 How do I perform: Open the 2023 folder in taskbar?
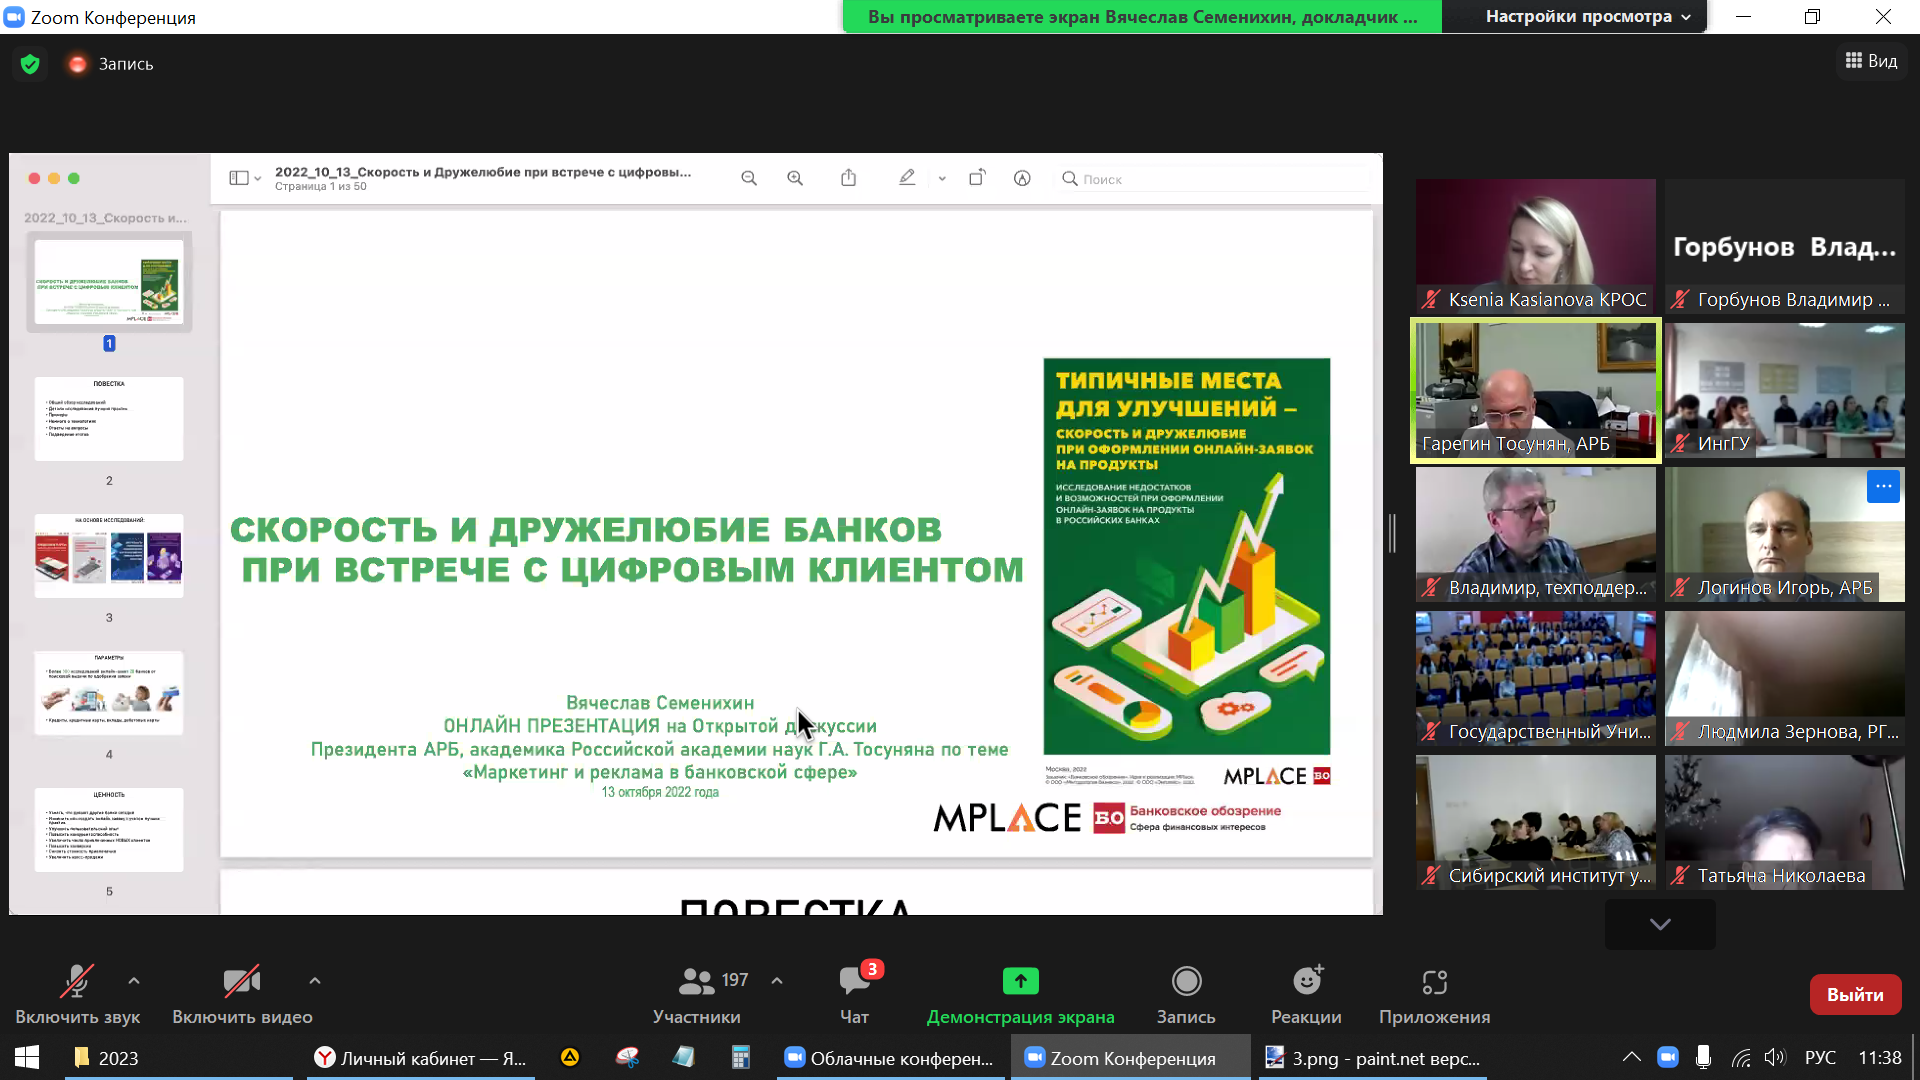[178, 1058]
